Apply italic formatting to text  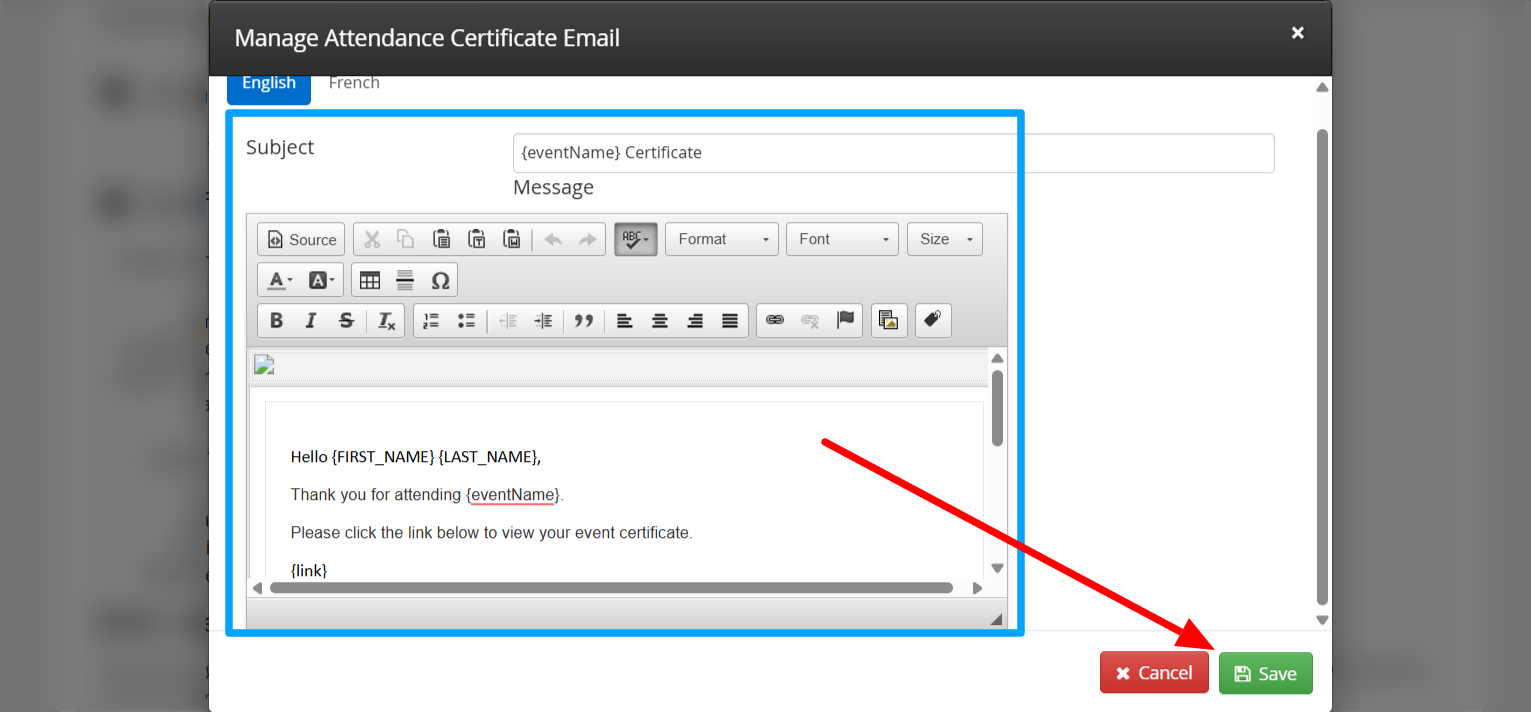(311, 321)
